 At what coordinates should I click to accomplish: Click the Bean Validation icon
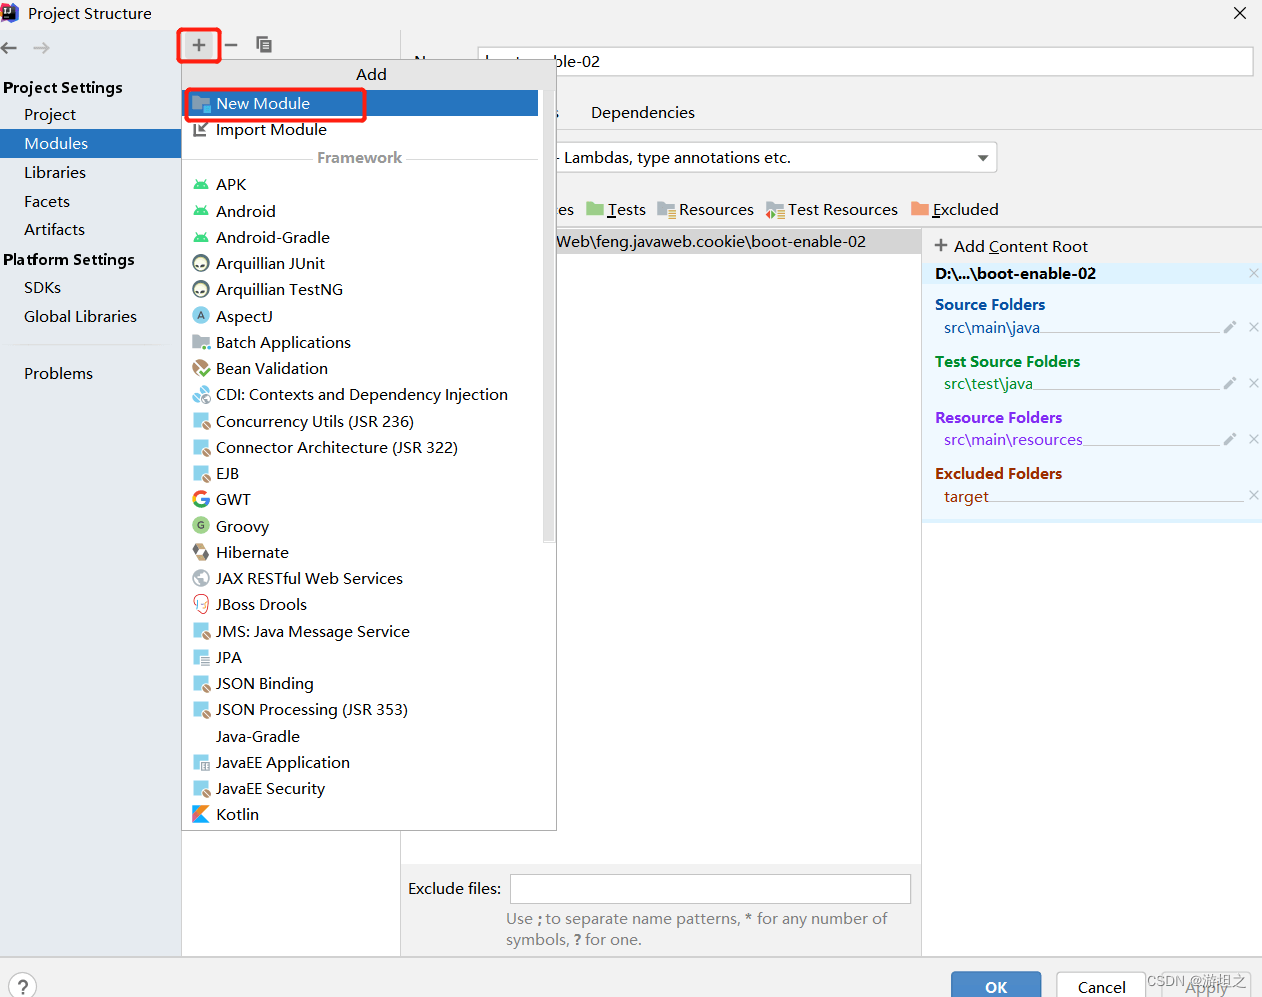pos(201,368)
